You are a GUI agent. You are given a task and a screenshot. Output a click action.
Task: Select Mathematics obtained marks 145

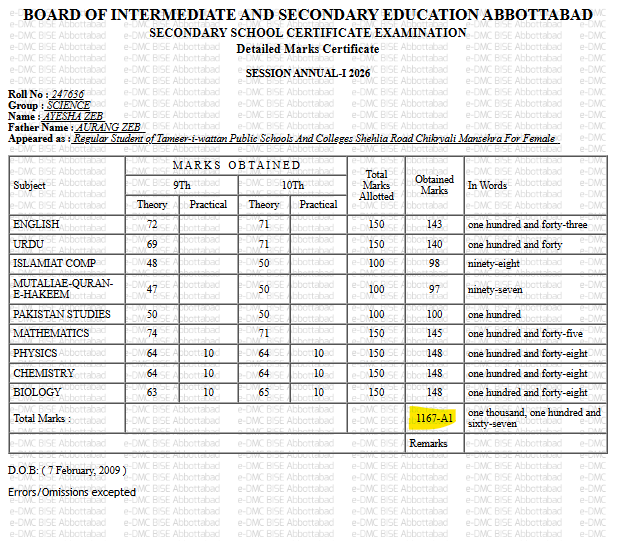(434, 333)
